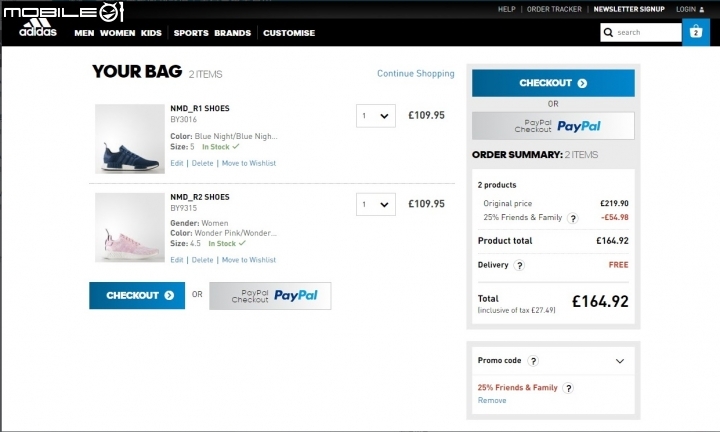
Task: Open the blue NMD_R1 shoe thumbnail
Action: (x=130, y=139)
